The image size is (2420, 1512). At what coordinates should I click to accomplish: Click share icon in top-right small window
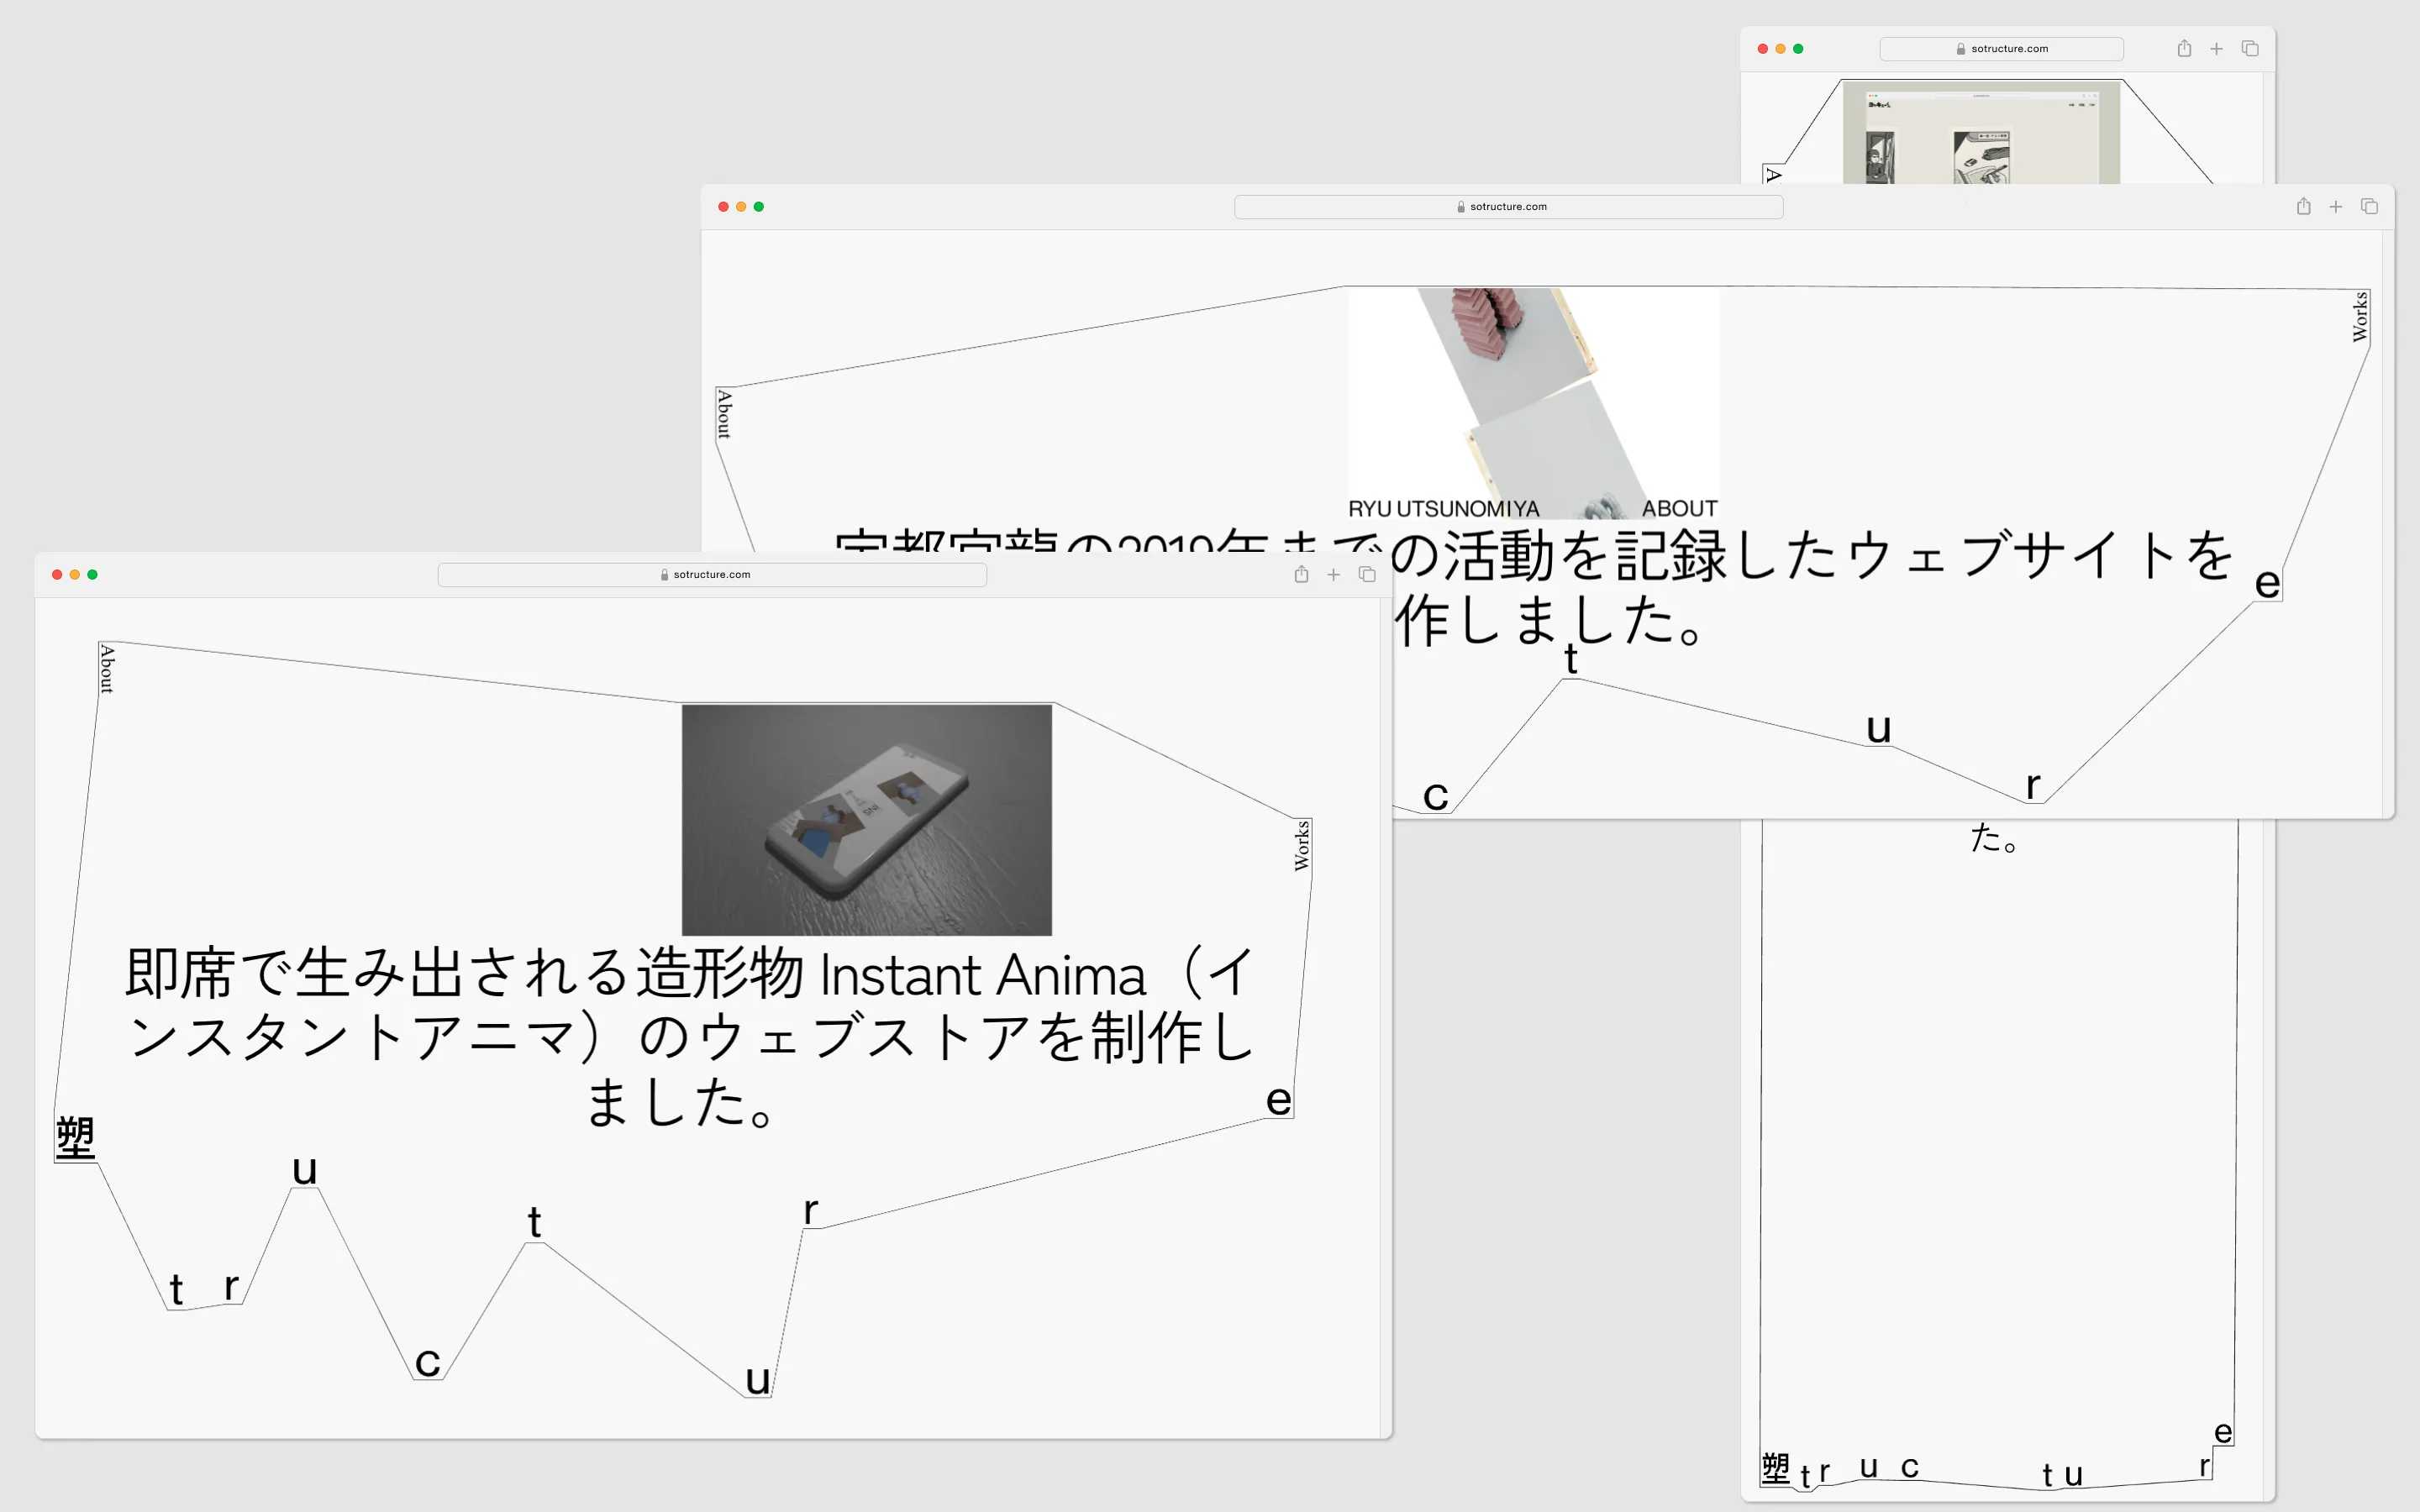click(2184, 48)
